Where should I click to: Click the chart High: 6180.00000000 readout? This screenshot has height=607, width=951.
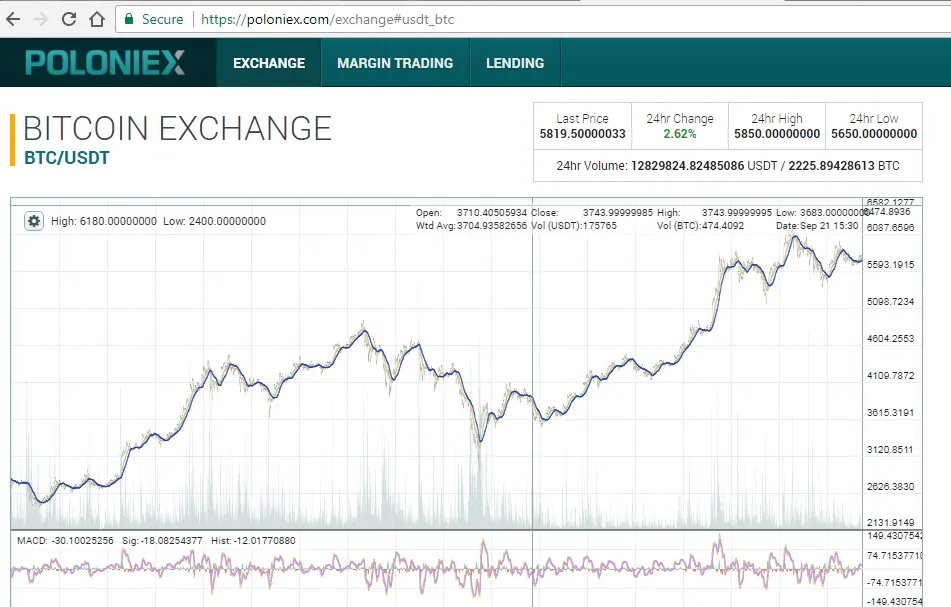click(x=104, y=221)
